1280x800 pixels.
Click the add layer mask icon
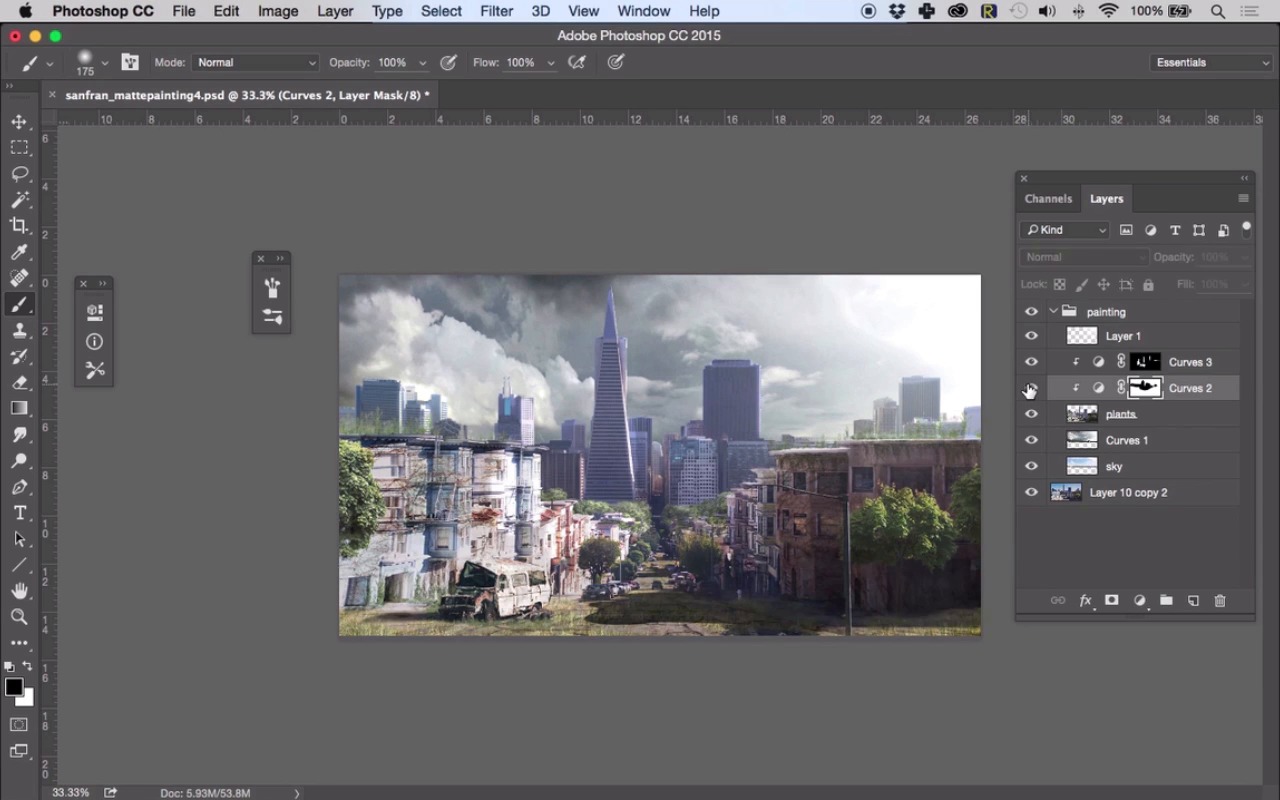point(1111,600)
